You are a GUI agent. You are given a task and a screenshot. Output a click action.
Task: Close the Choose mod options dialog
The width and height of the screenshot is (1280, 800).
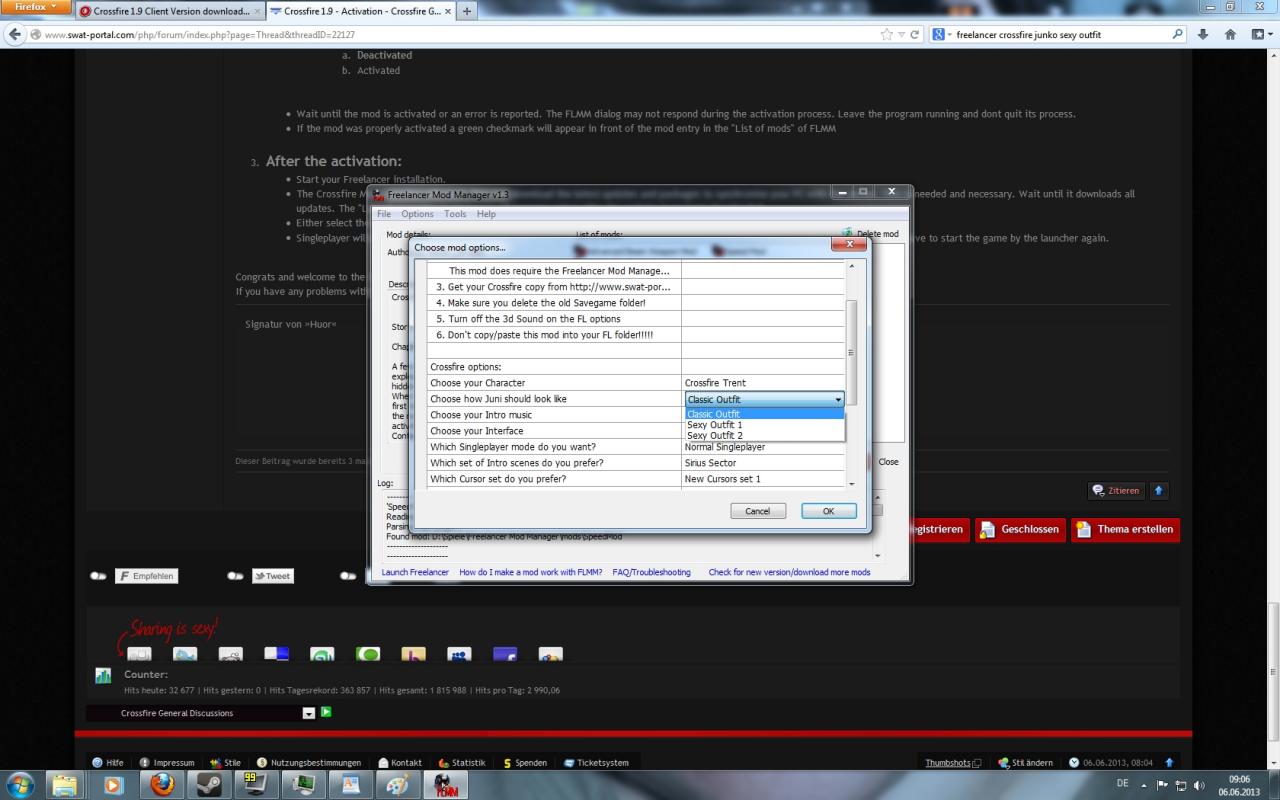click(x=849, y=244)
